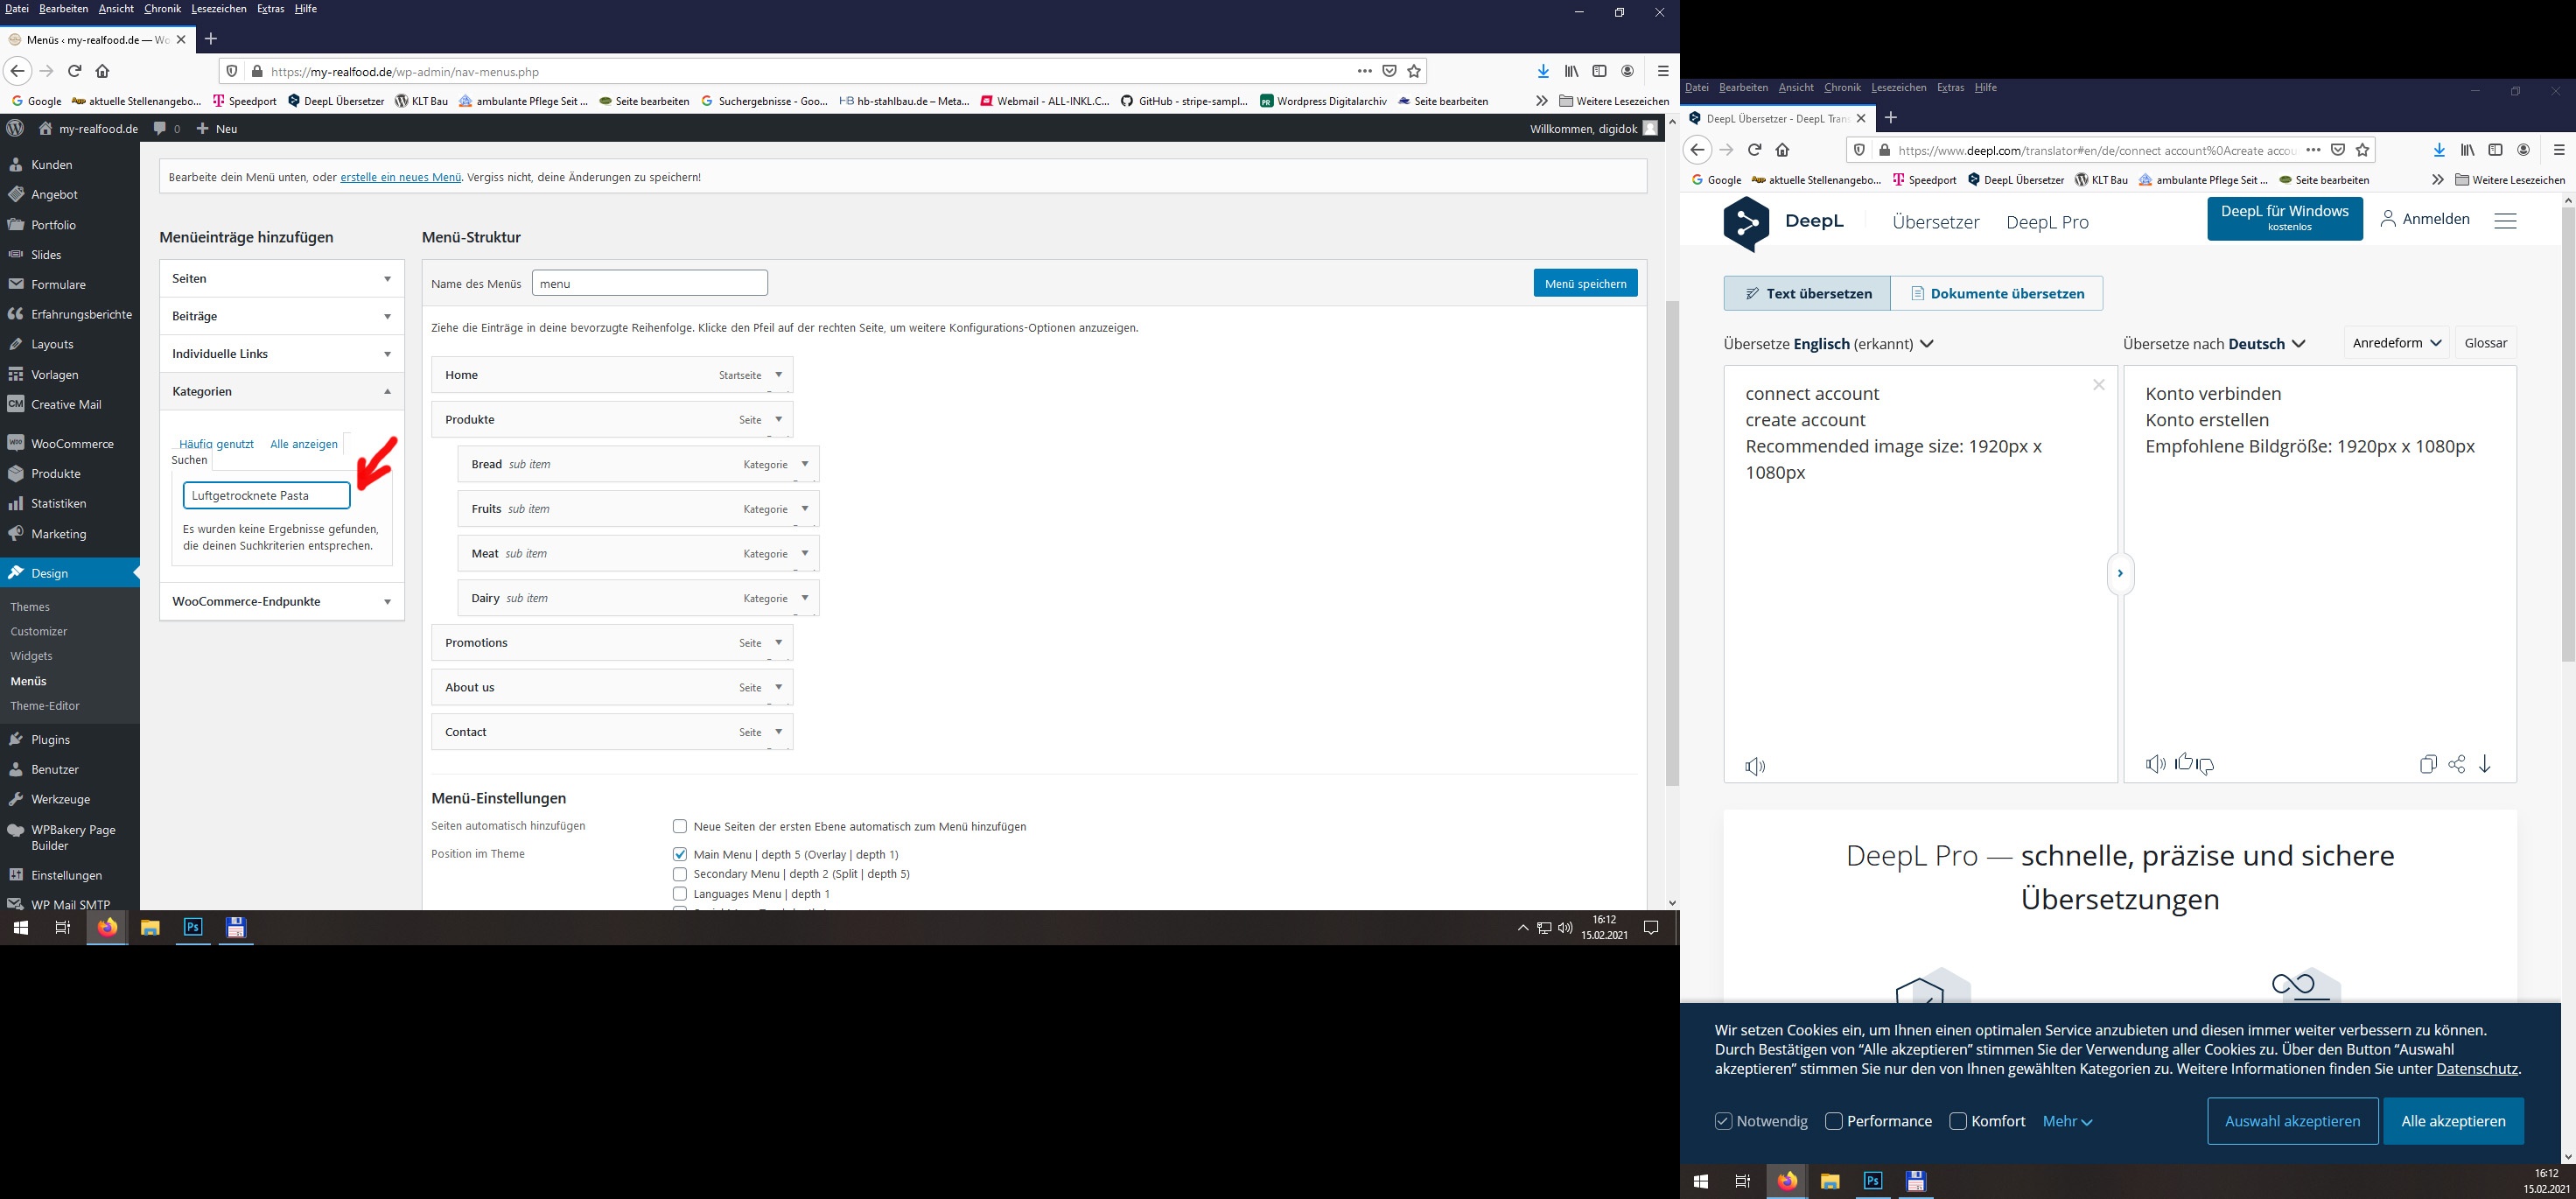Give thumbs down to DeepL translation
Screen dimensions: 2576x1199
2206,766
